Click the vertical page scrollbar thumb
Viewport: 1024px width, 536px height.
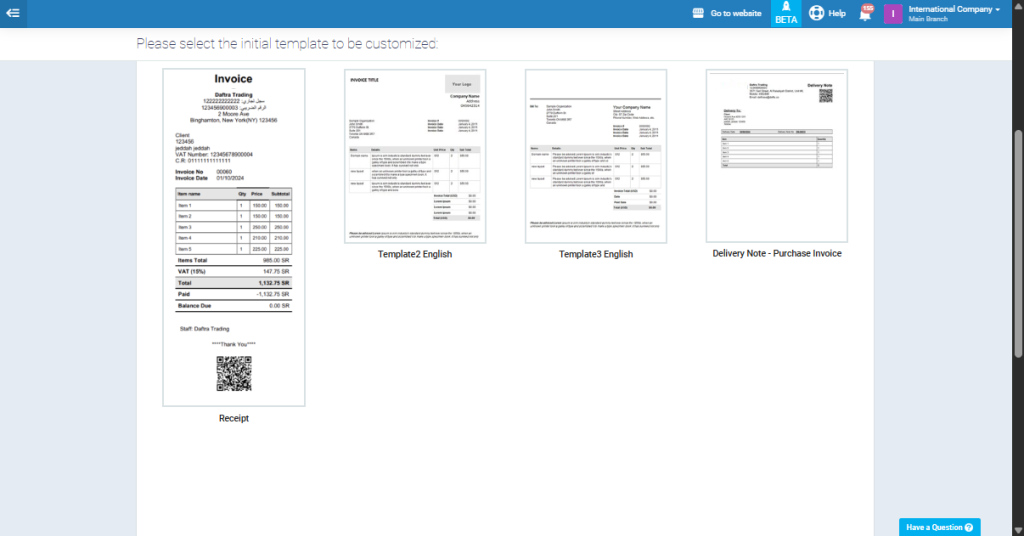tap(1018, 240)
